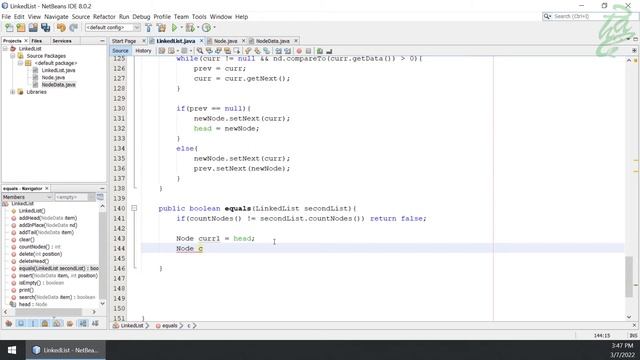
Task: Select countNodes method in Navigator
Action: (39, 247)
